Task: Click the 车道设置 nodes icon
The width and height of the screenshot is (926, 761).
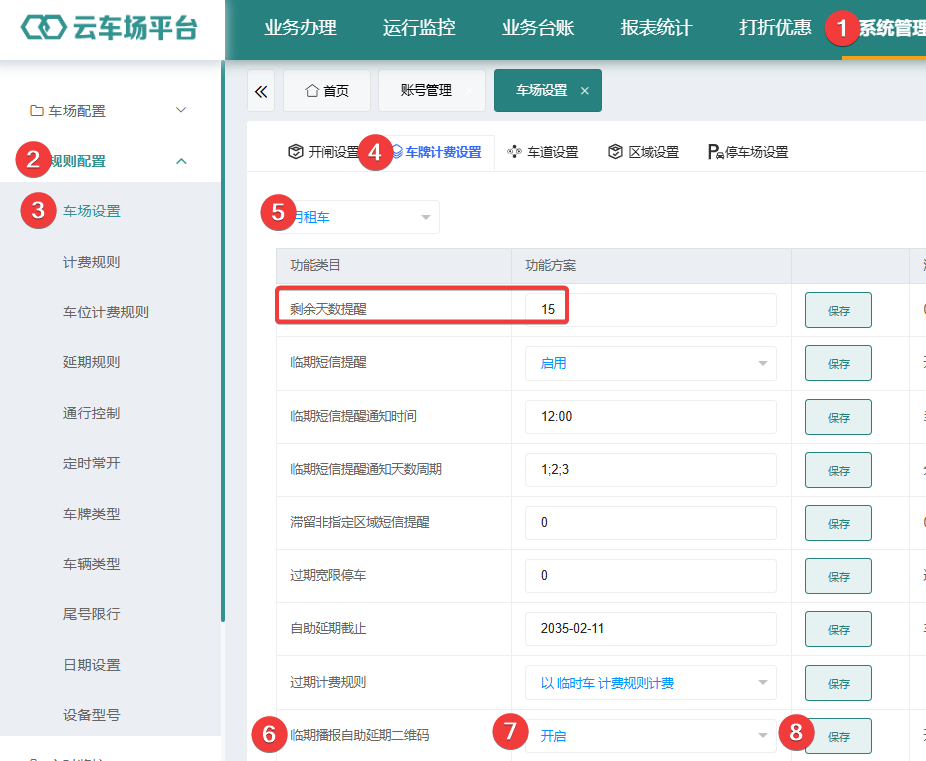Action: [514, 152]
